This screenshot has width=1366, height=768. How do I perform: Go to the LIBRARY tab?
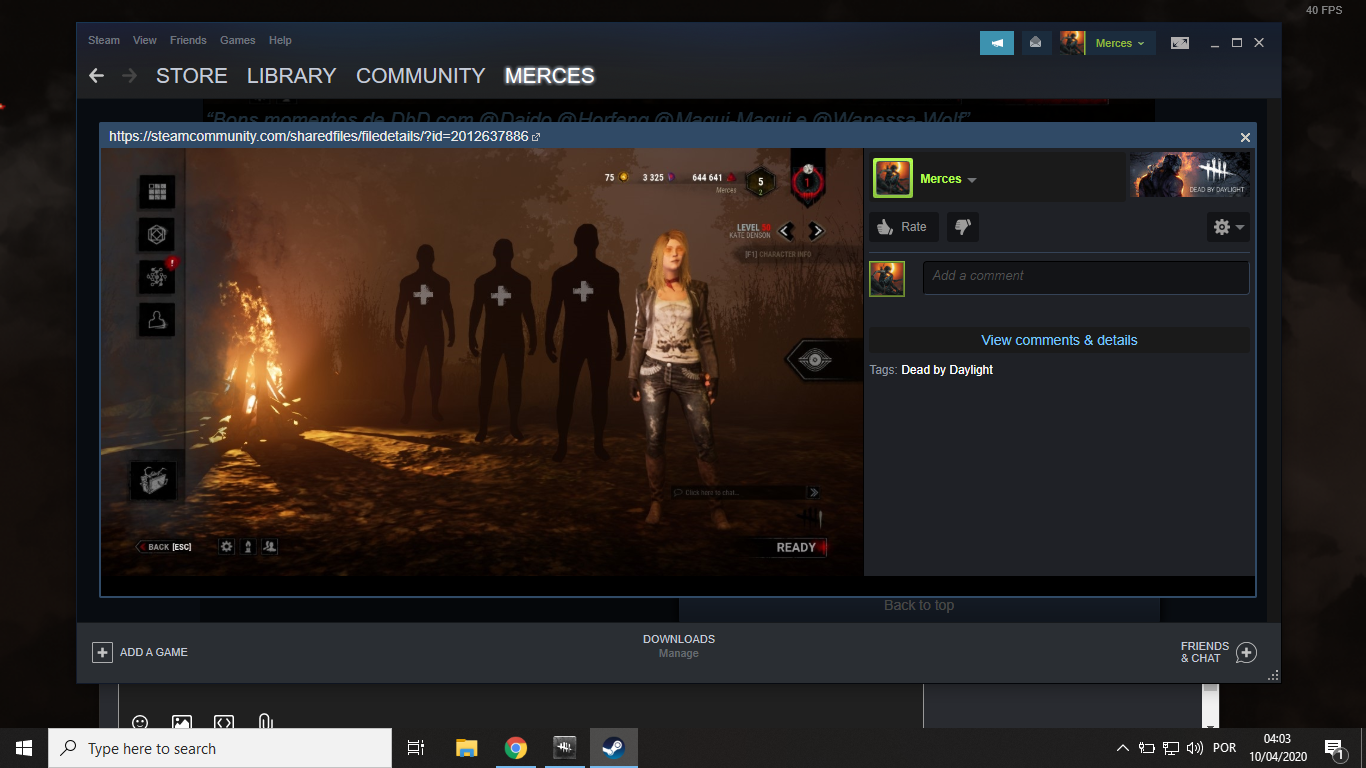[x=291, y=76]
